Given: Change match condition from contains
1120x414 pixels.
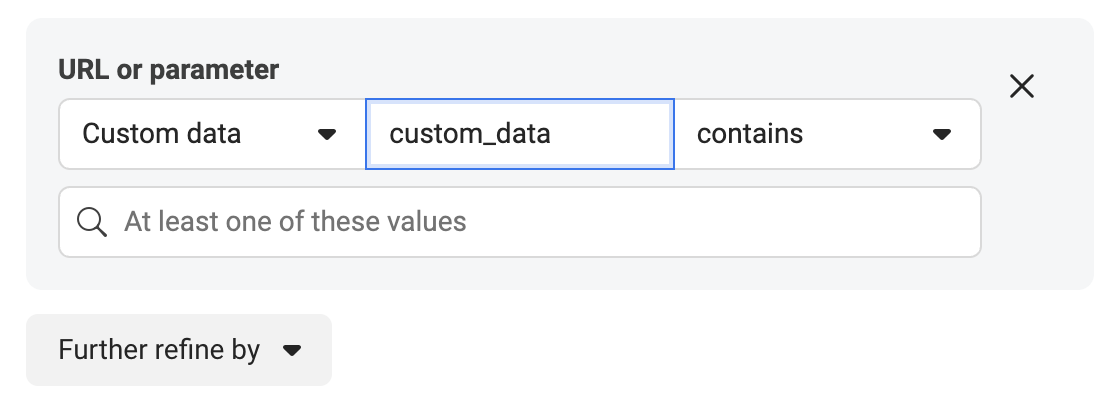Looking at the screenshot, I should [x=827, y=134].
